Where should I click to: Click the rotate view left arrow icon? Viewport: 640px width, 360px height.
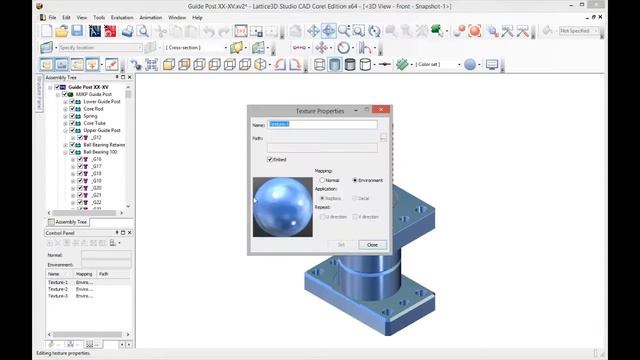pos(280,64)
